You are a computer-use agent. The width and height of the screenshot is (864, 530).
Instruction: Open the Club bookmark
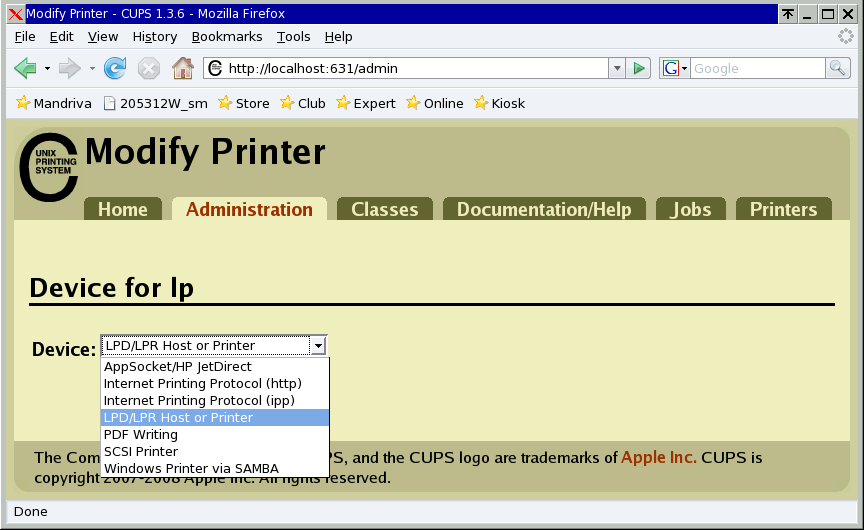tap(303, 103)
